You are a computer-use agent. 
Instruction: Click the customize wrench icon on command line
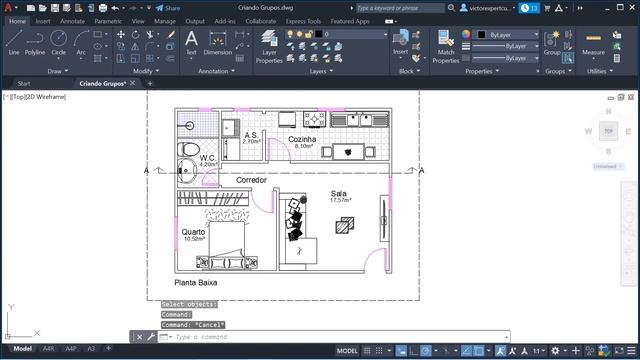(x=151, y=337)
